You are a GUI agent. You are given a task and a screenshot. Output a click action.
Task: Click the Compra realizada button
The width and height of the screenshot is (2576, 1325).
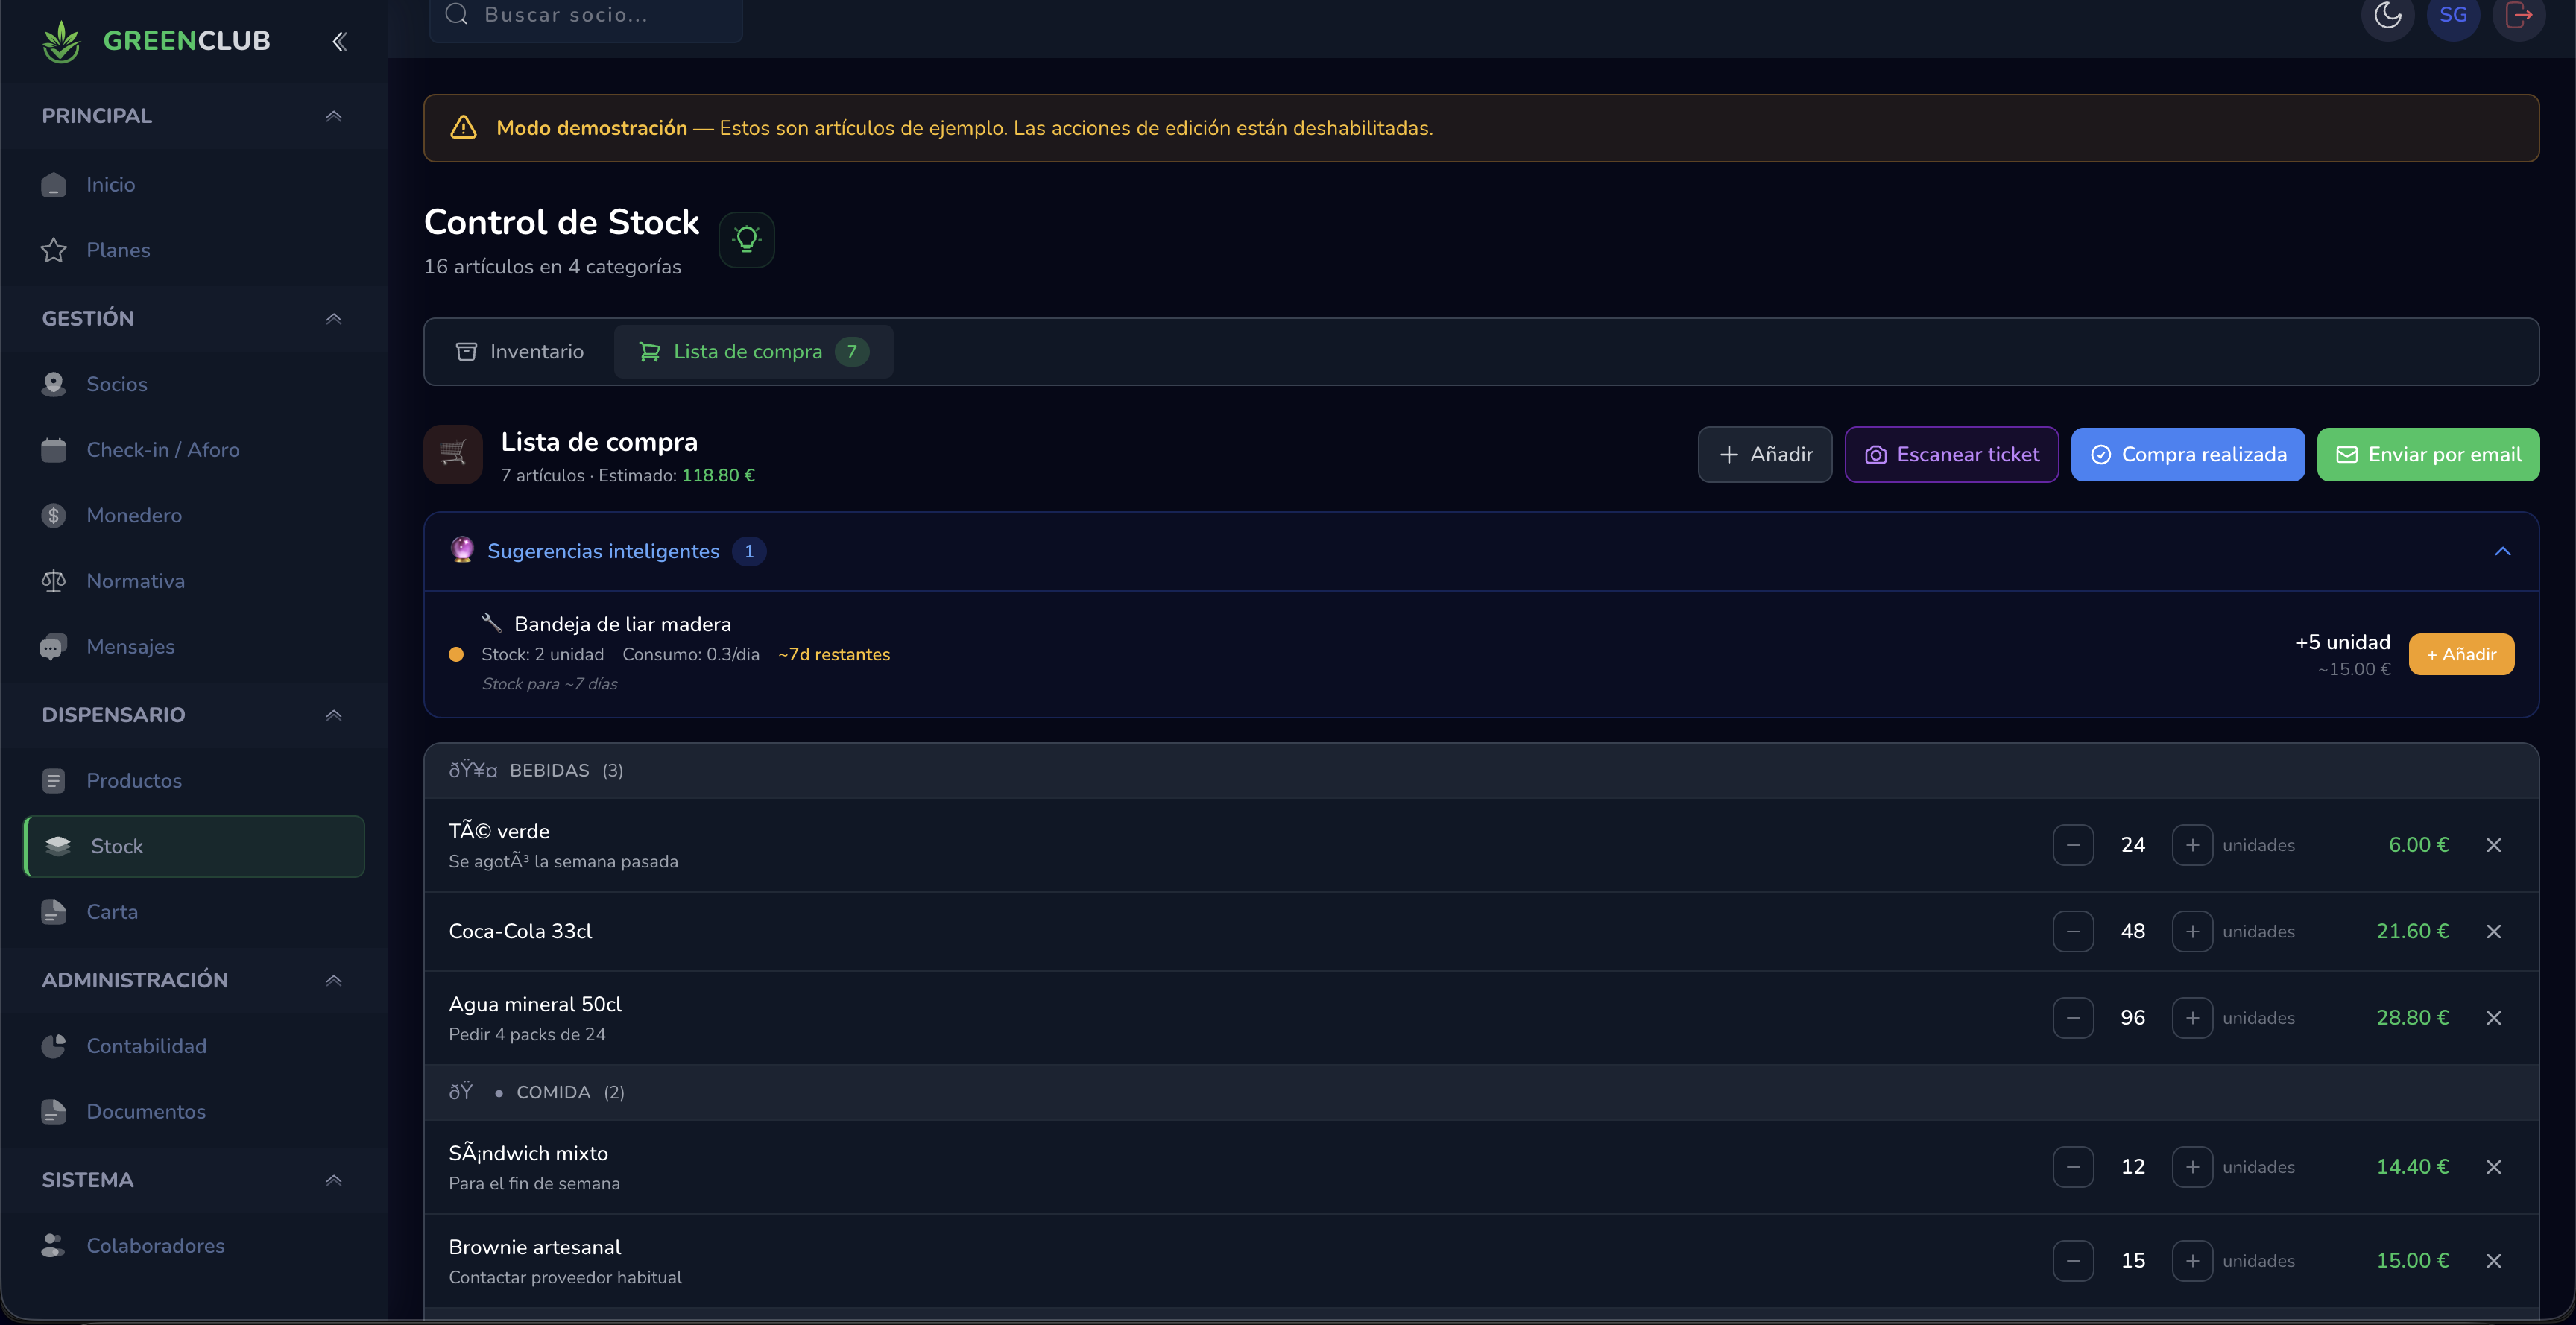point(2188,454)
